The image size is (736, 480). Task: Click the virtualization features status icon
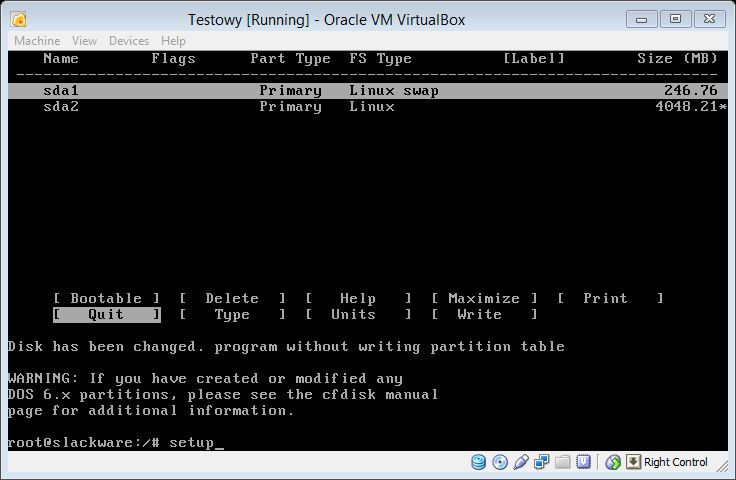pos(583,462)
